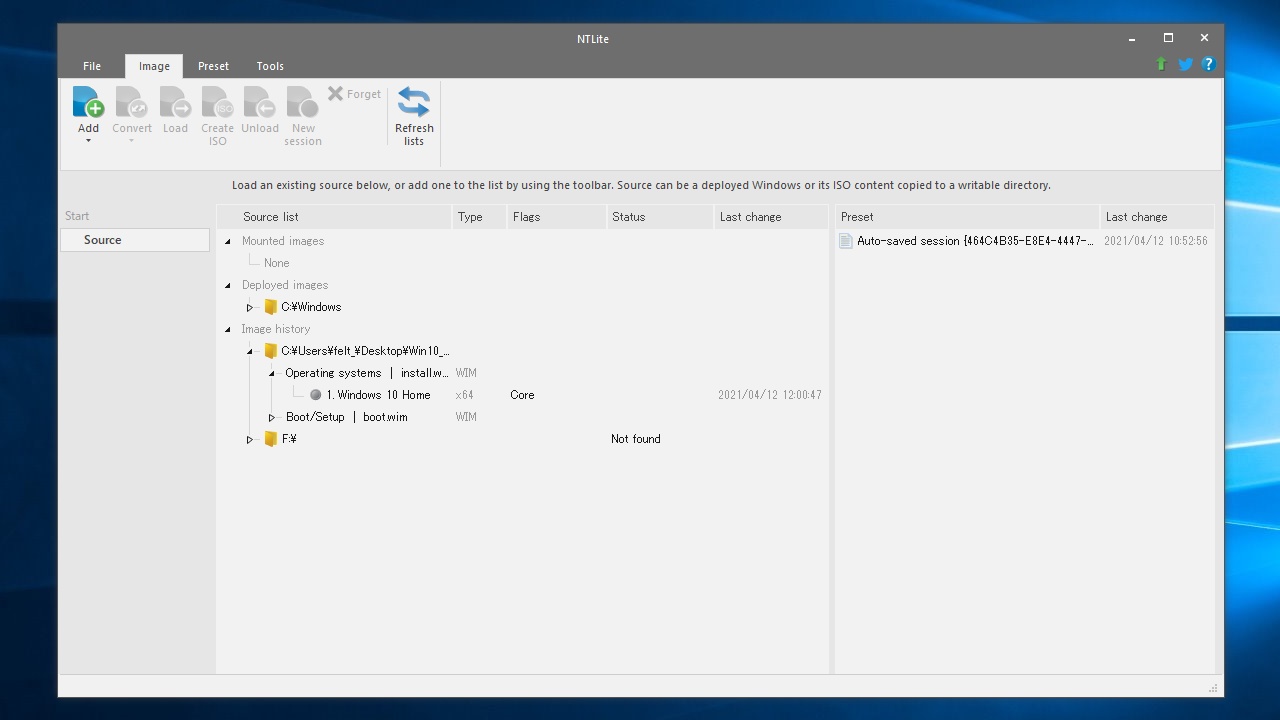Click the Add image icon
The width and height of the screenshot is (1280, 720).
click(x=88, y=102)
